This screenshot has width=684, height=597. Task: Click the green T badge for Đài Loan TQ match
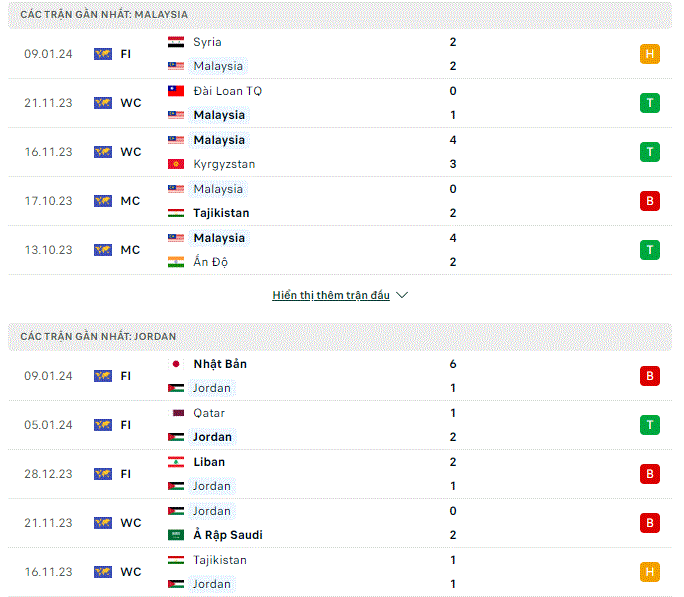[650, 103]
